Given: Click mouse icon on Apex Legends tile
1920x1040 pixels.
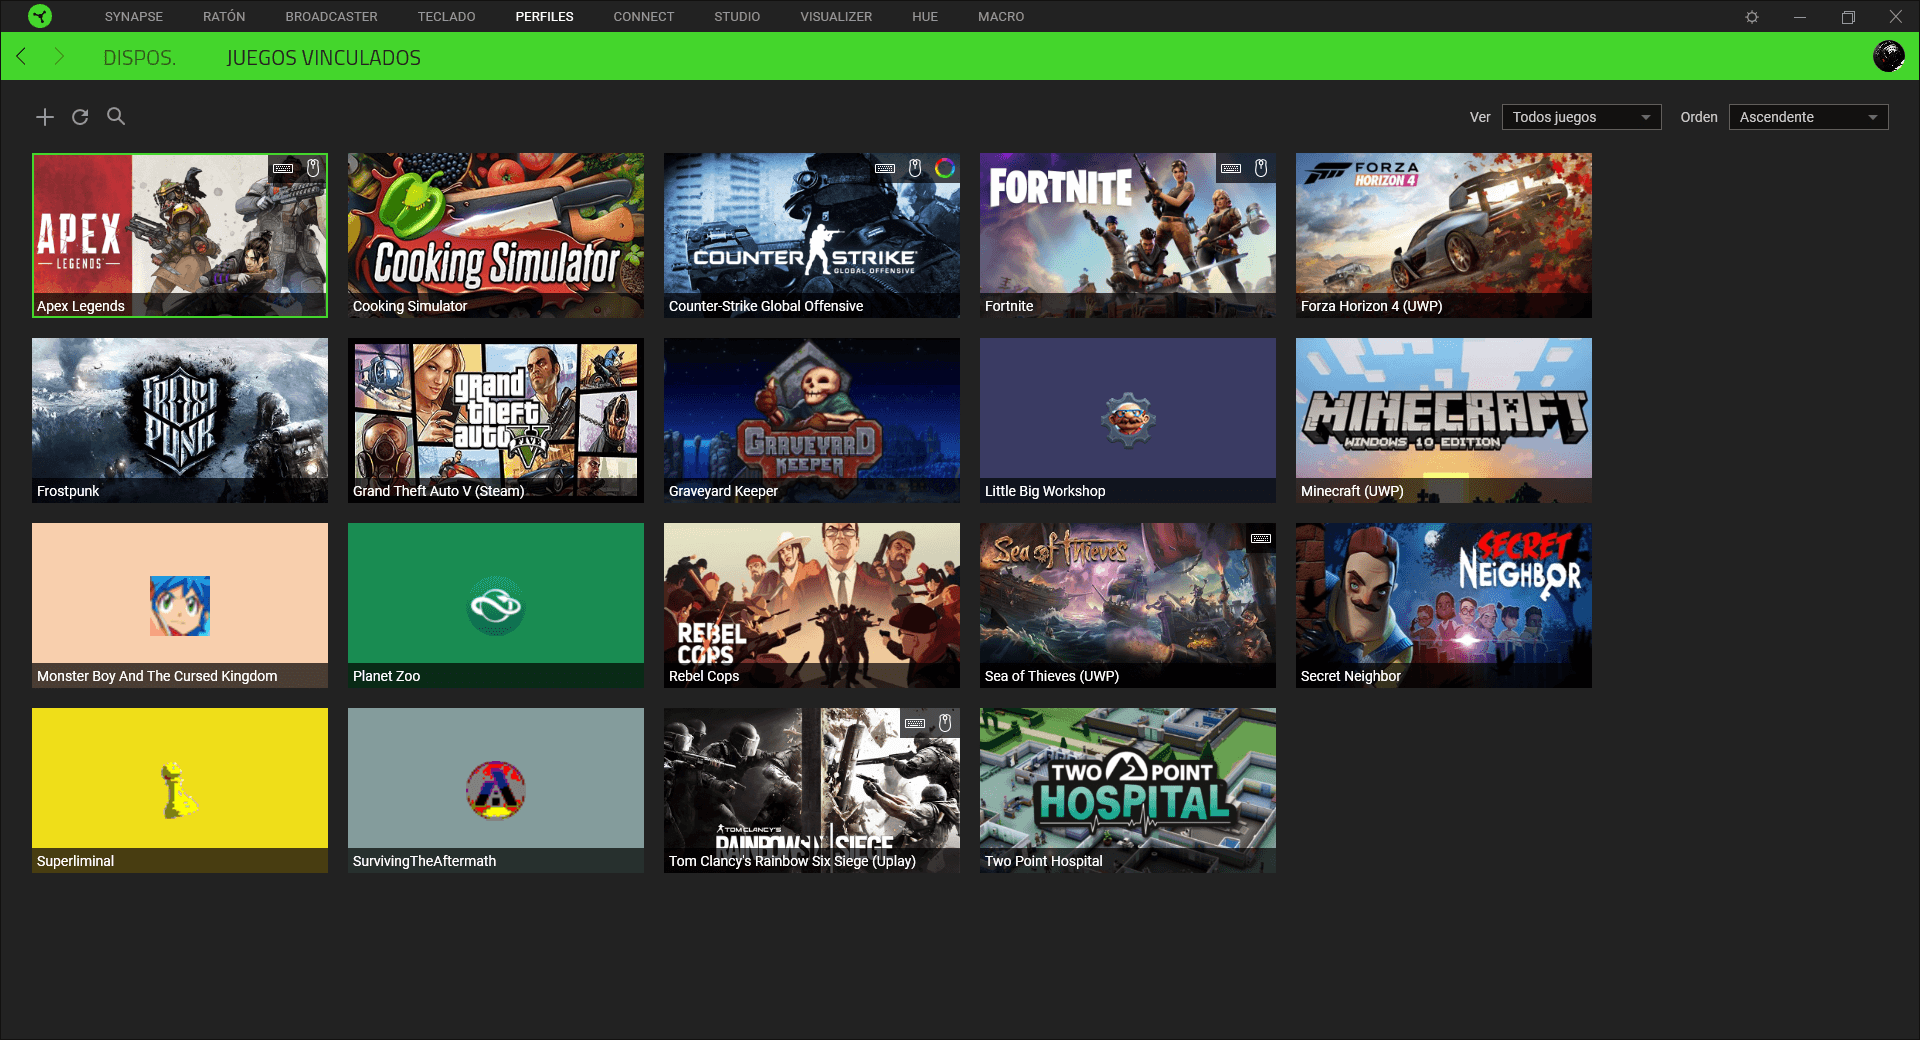Looking at the screenshot, I should [313, 167].
